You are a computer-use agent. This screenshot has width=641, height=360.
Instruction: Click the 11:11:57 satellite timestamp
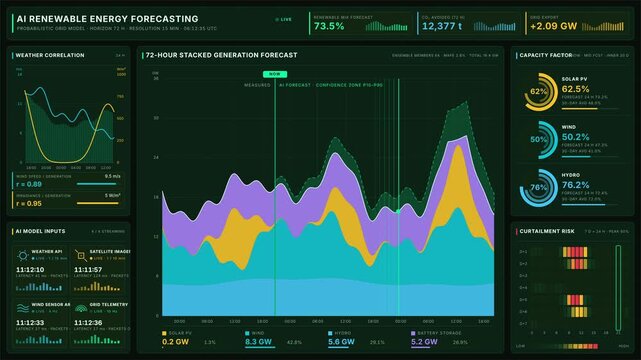(x=88, y=270)
